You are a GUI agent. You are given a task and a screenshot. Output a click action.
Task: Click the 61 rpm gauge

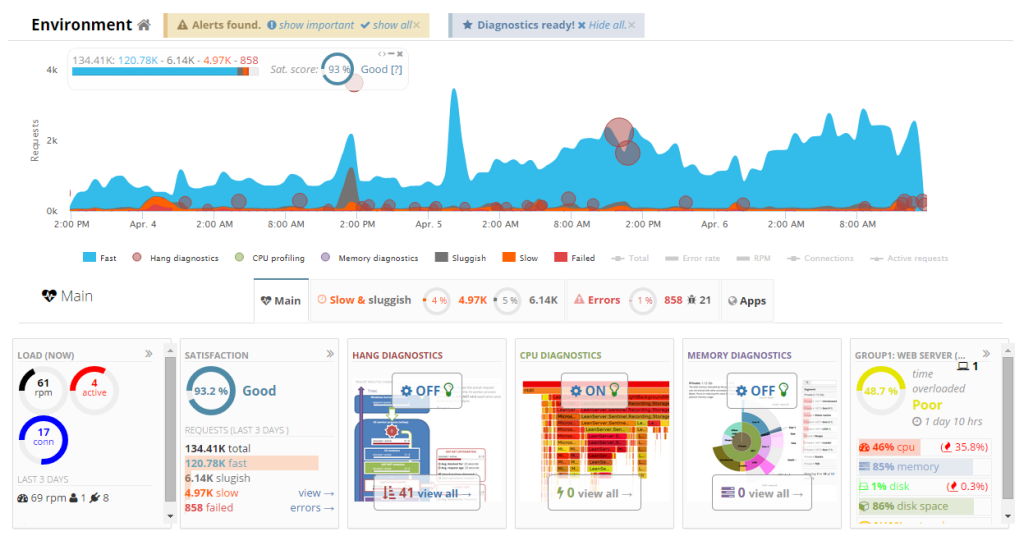pyautogui.click(x=43, y=388)
